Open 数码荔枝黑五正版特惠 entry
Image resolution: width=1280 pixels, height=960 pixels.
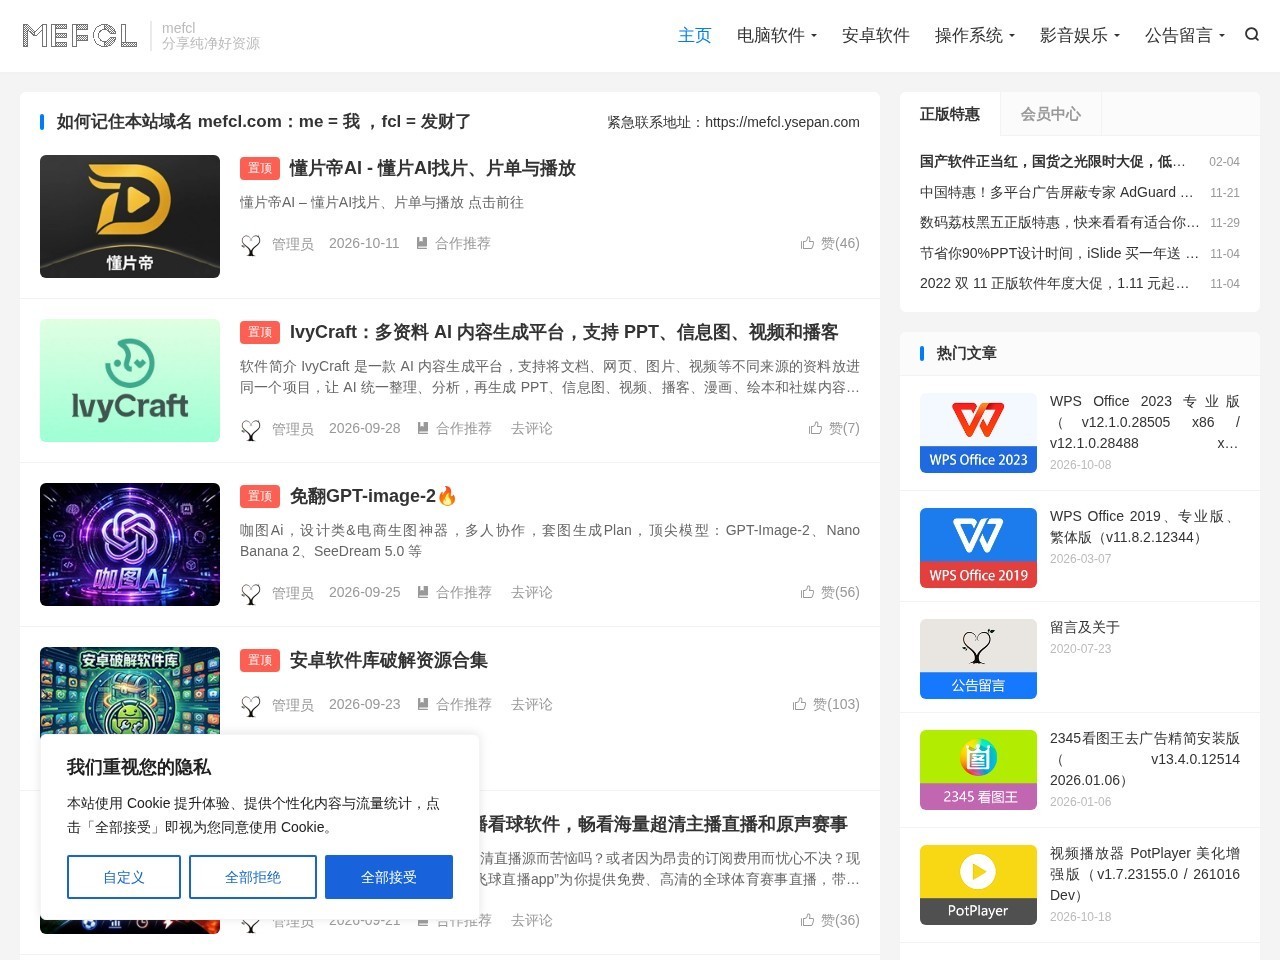click(x=1060, y=222)
